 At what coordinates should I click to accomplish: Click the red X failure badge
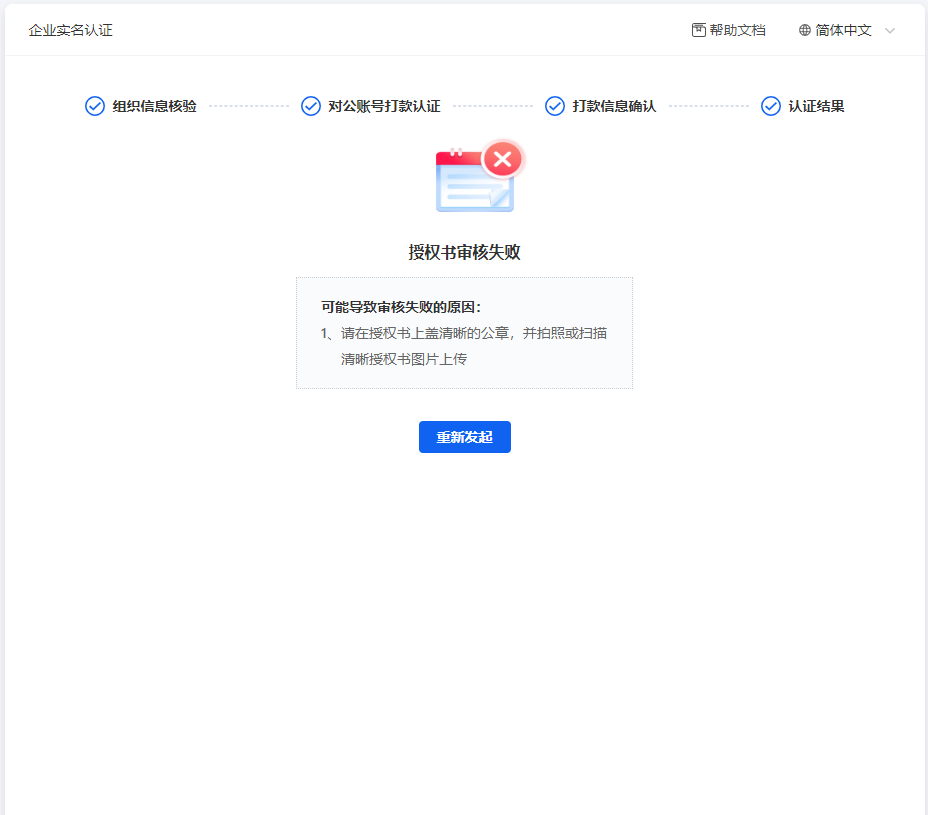[503, 159]
